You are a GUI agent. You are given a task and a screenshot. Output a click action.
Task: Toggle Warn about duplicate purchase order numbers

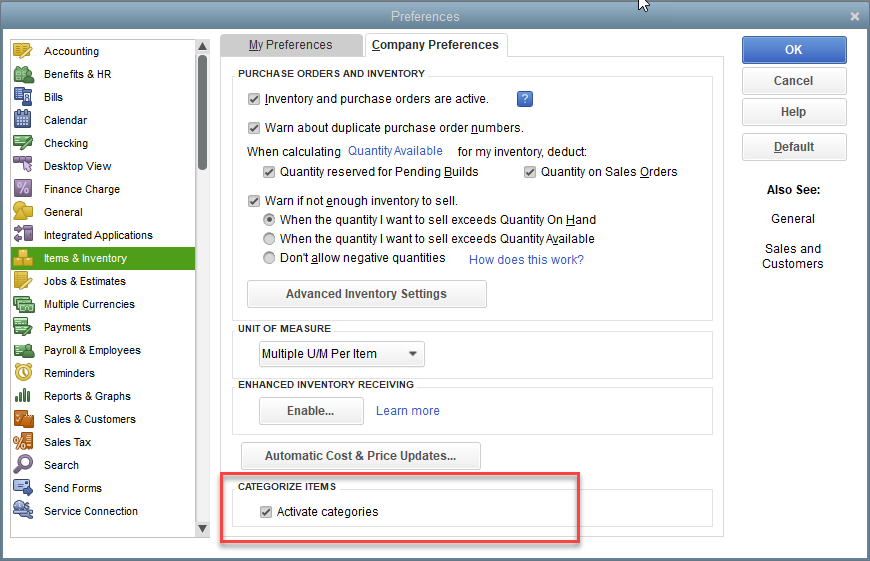point(254,128)
